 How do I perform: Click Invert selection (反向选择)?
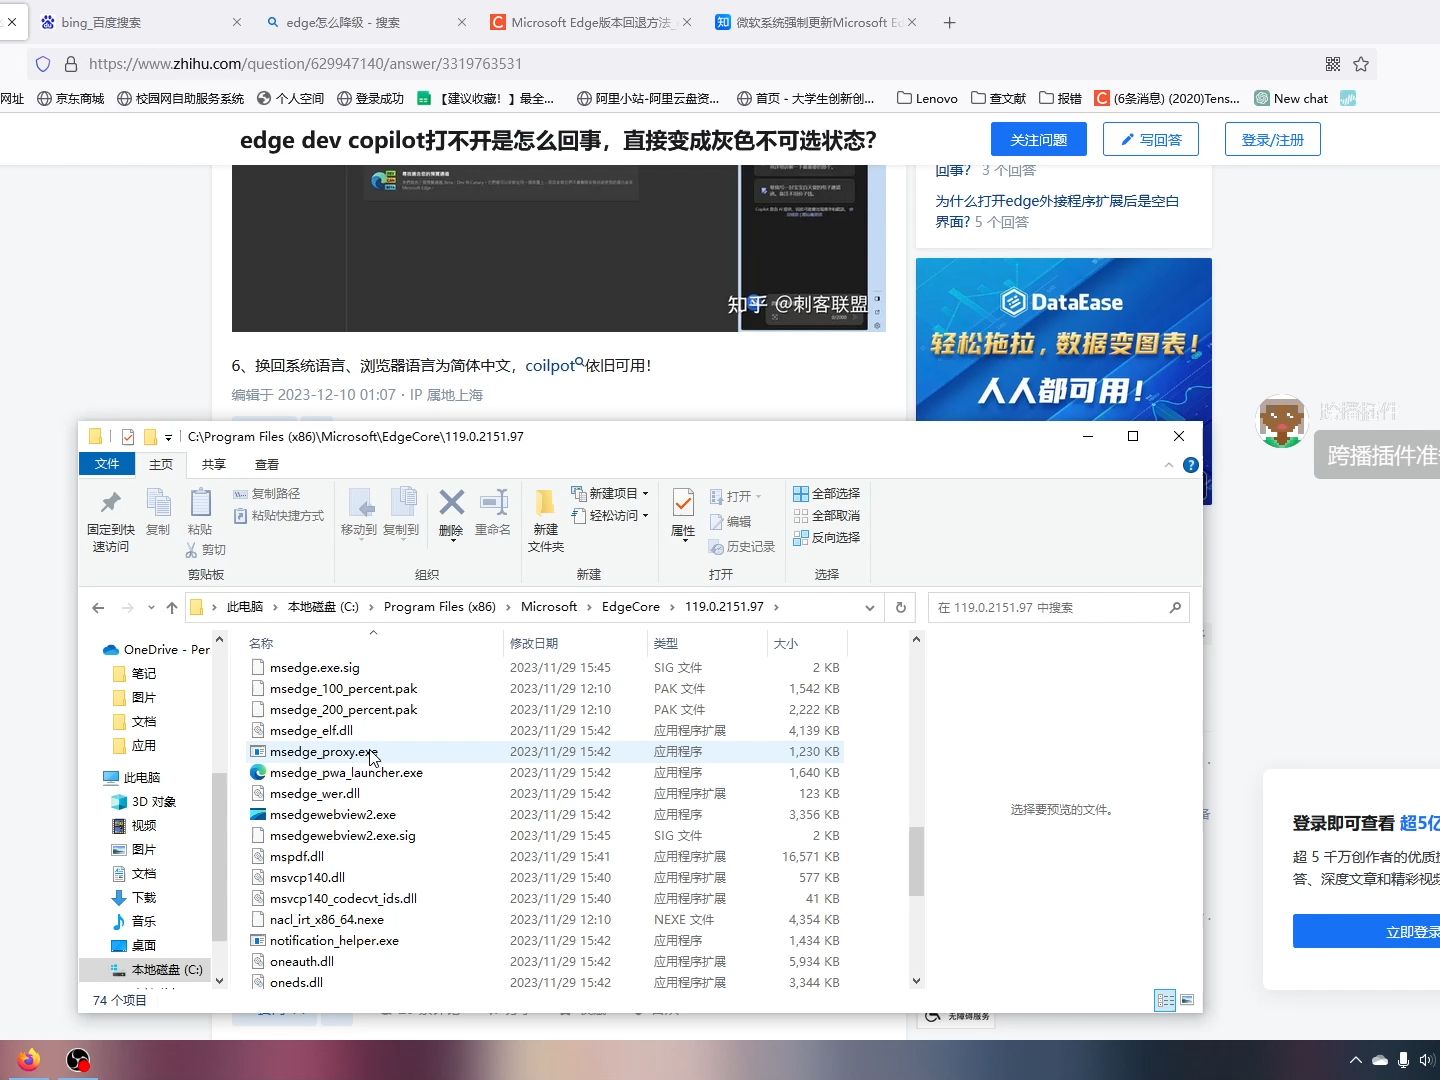coord(827,538)
